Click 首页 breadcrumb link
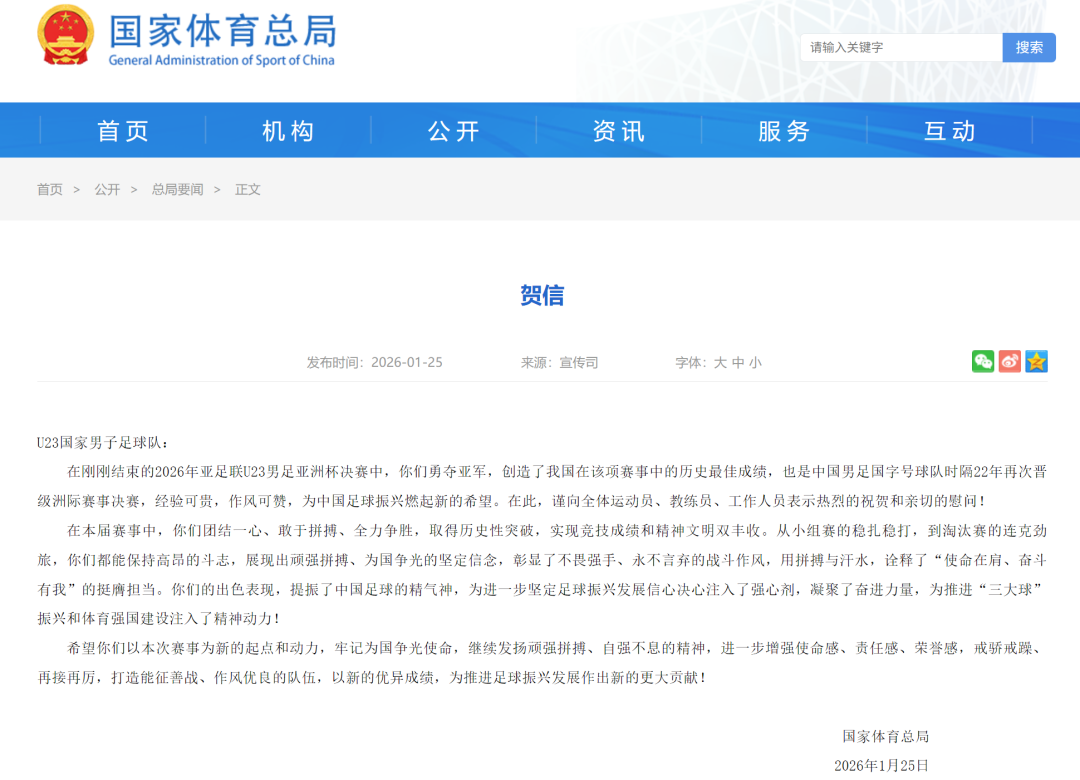Viewport: 1080px width, 780px height. point(49,189)
